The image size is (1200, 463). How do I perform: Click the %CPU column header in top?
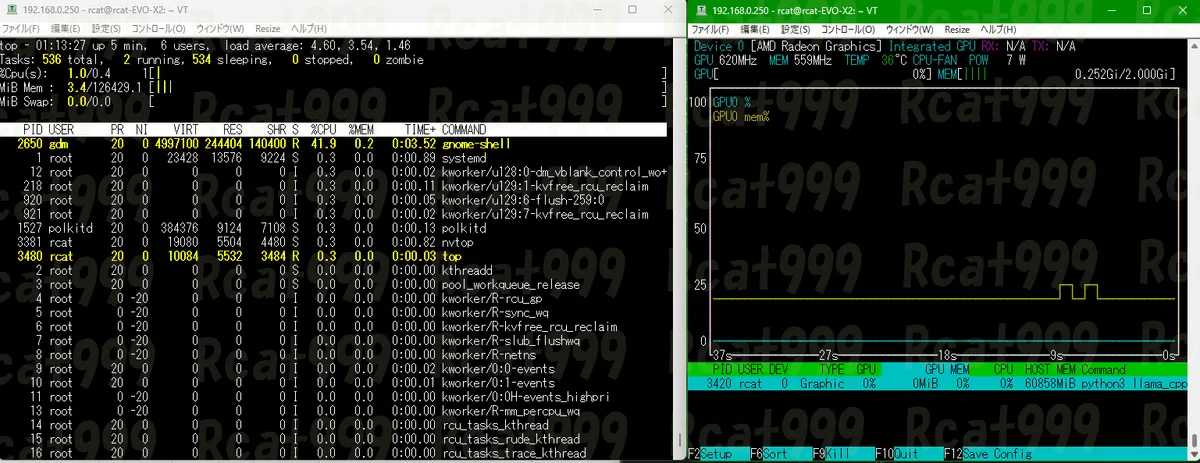pos(324,130)
